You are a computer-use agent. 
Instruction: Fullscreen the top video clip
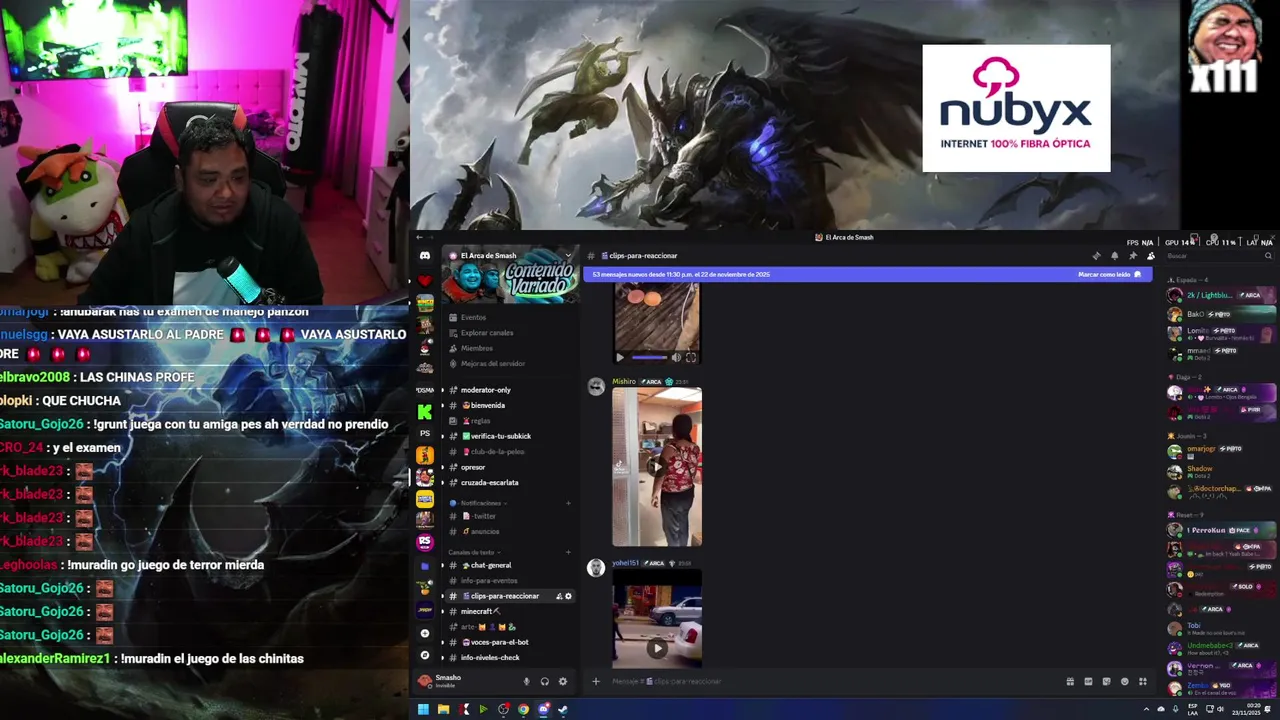click(x=690, y=357)
